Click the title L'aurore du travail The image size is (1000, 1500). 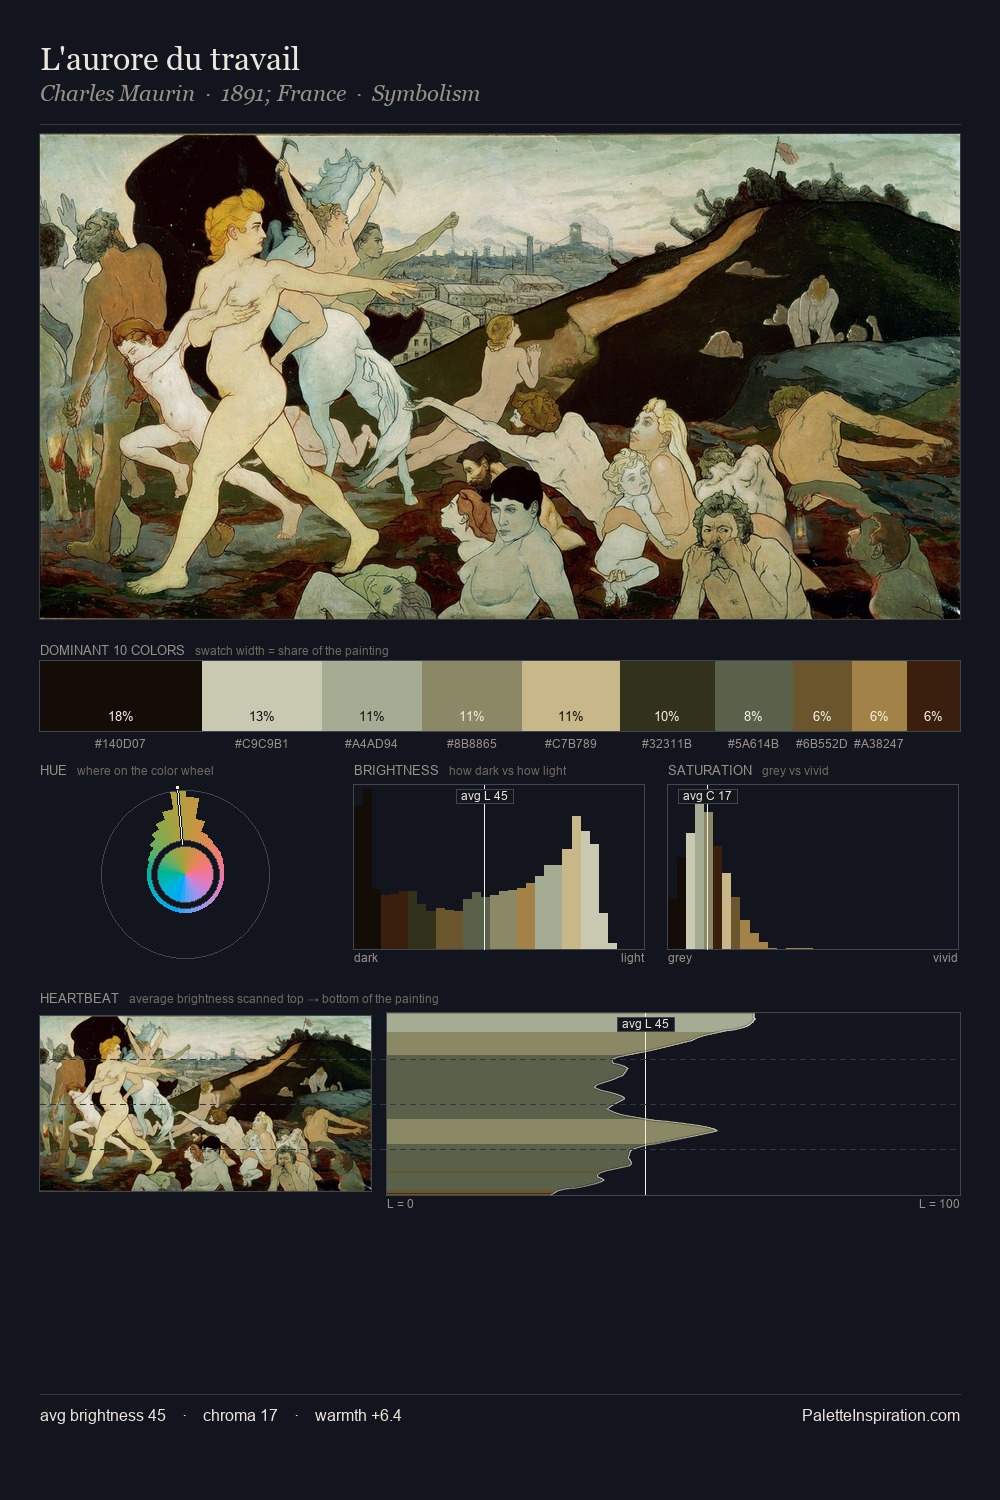point(170,59)
